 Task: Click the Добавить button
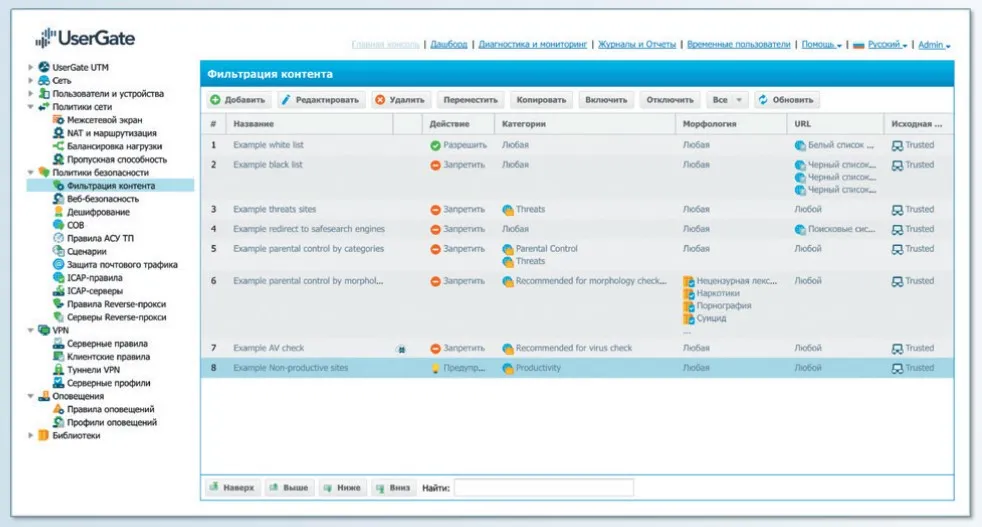point(238,100)
